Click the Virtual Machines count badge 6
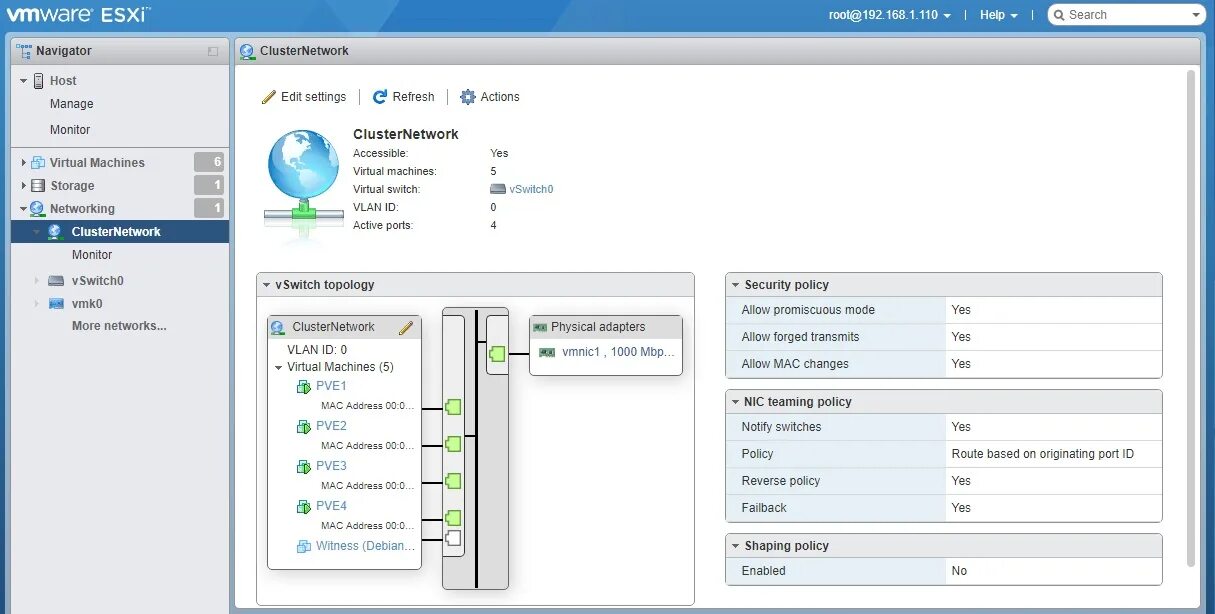The image size is (1215, 614). pyautogui.click(x=209, y=162)
